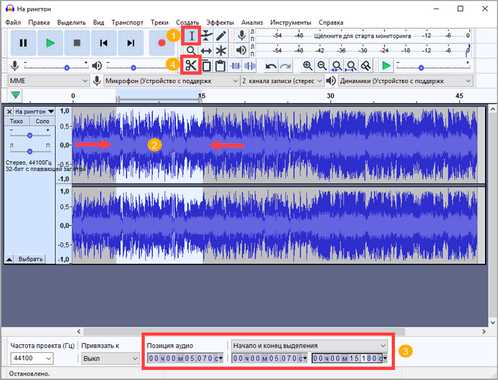Undo the last action
Screen dimensions: 498x380
pyautogui.click(x=271, y=66)
